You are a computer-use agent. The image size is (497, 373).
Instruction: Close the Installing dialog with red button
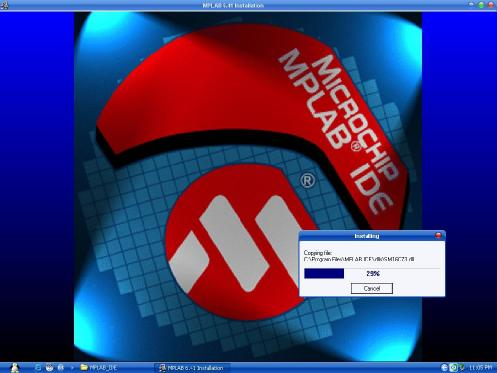[438, 236]
